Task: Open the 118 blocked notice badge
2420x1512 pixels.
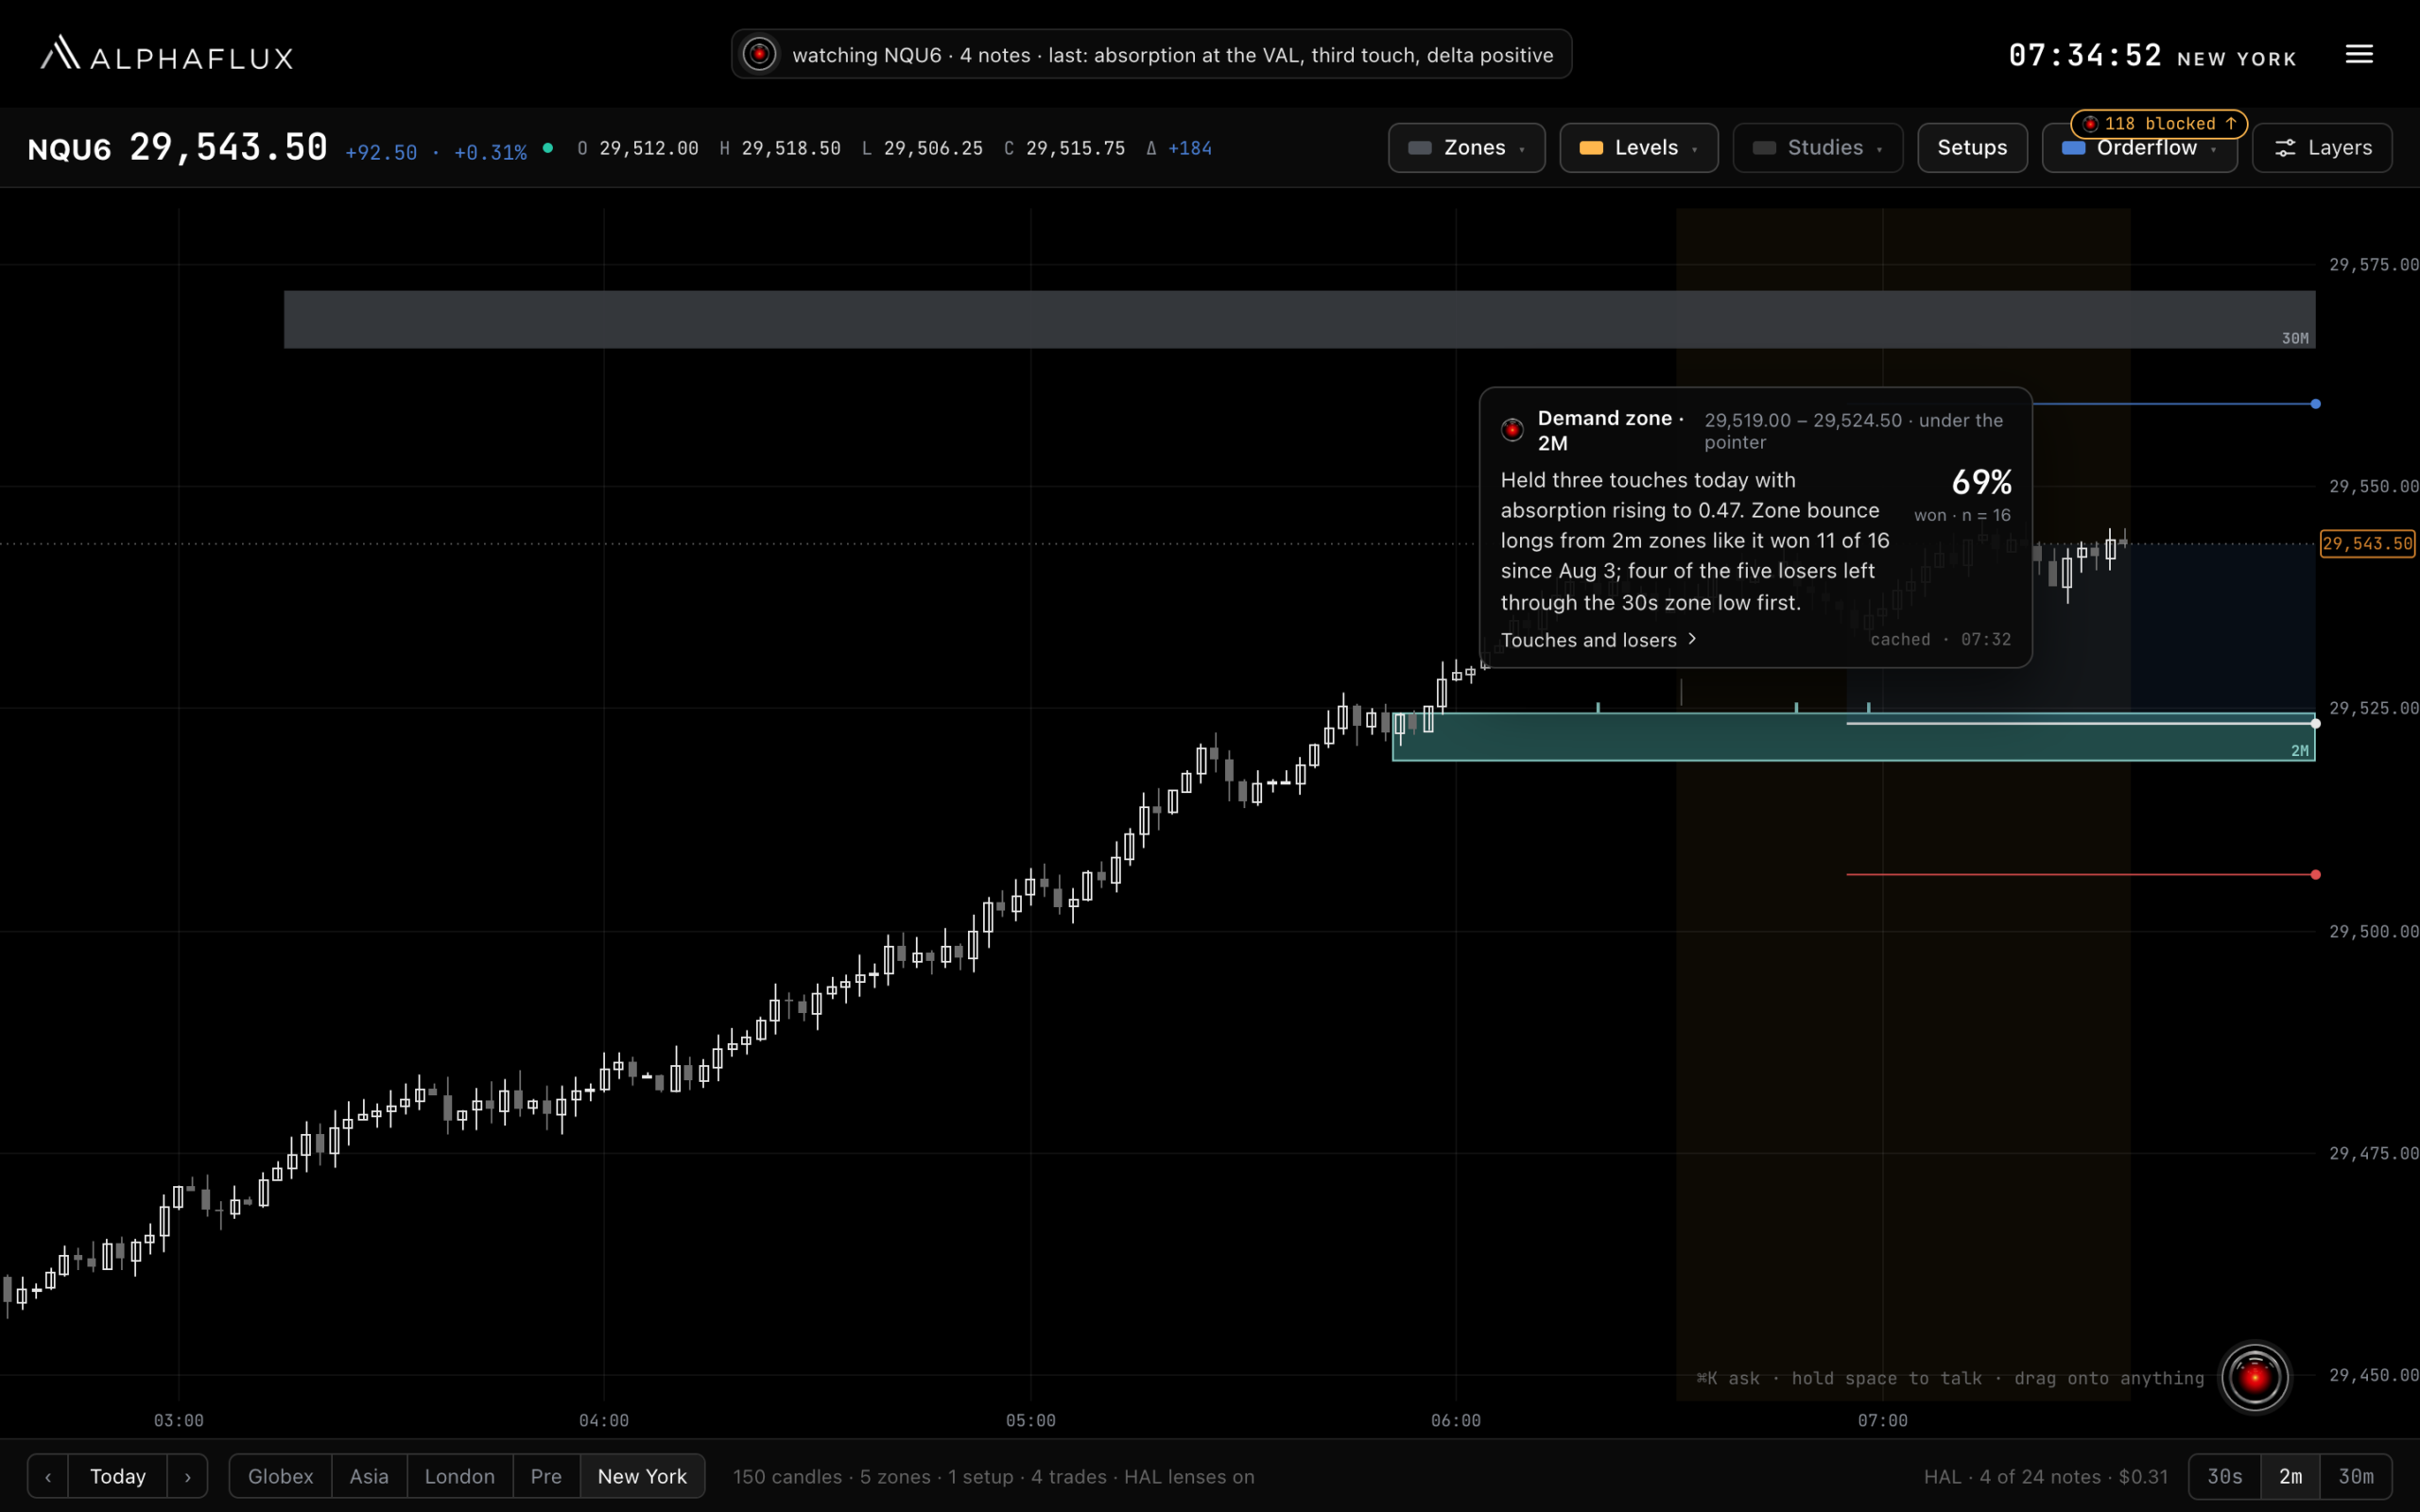Action: coord(2158,124)
